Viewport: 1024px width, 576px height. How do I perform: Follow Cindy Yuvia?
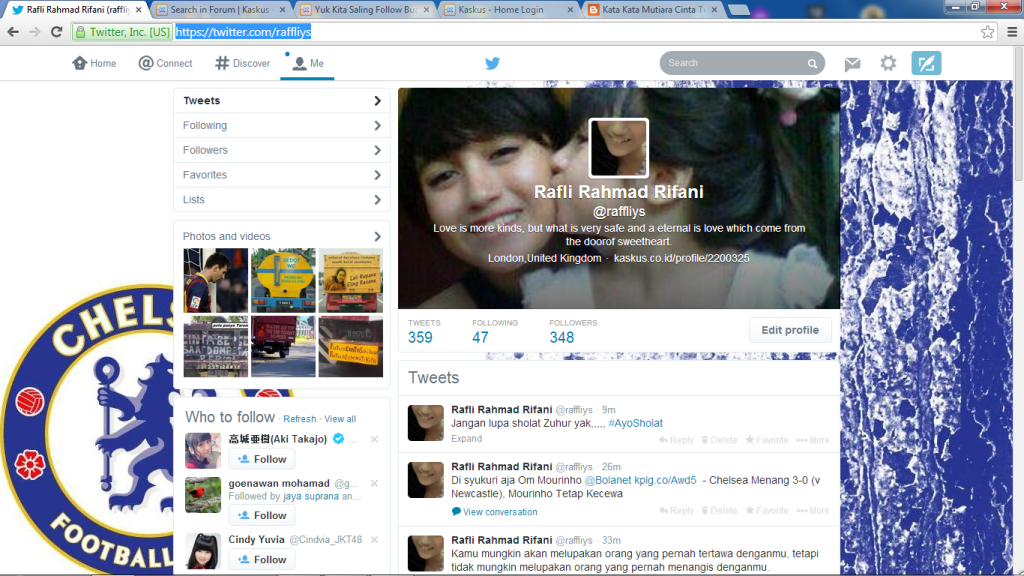tap(262, 560)
